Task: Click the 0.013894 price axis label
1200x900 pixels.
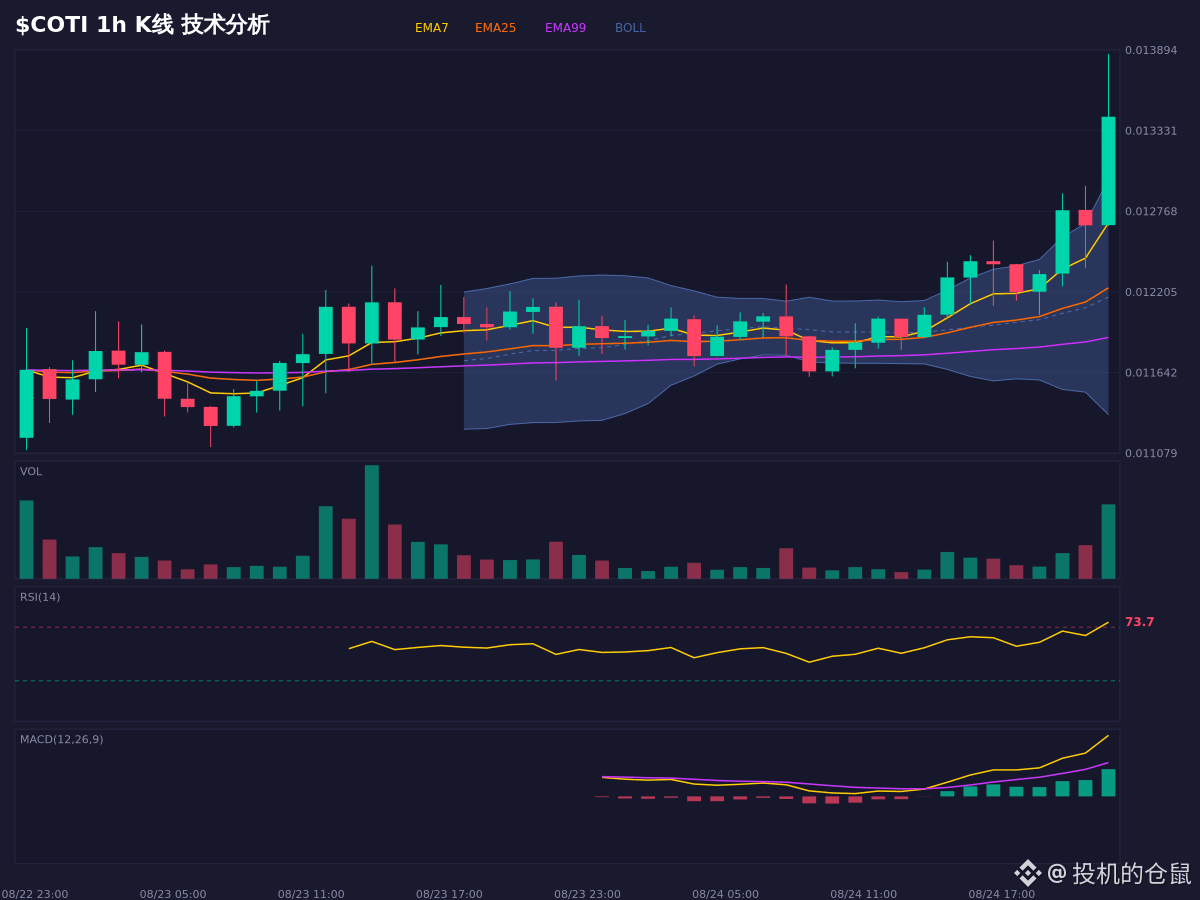Action: [x=1151, y=50]
